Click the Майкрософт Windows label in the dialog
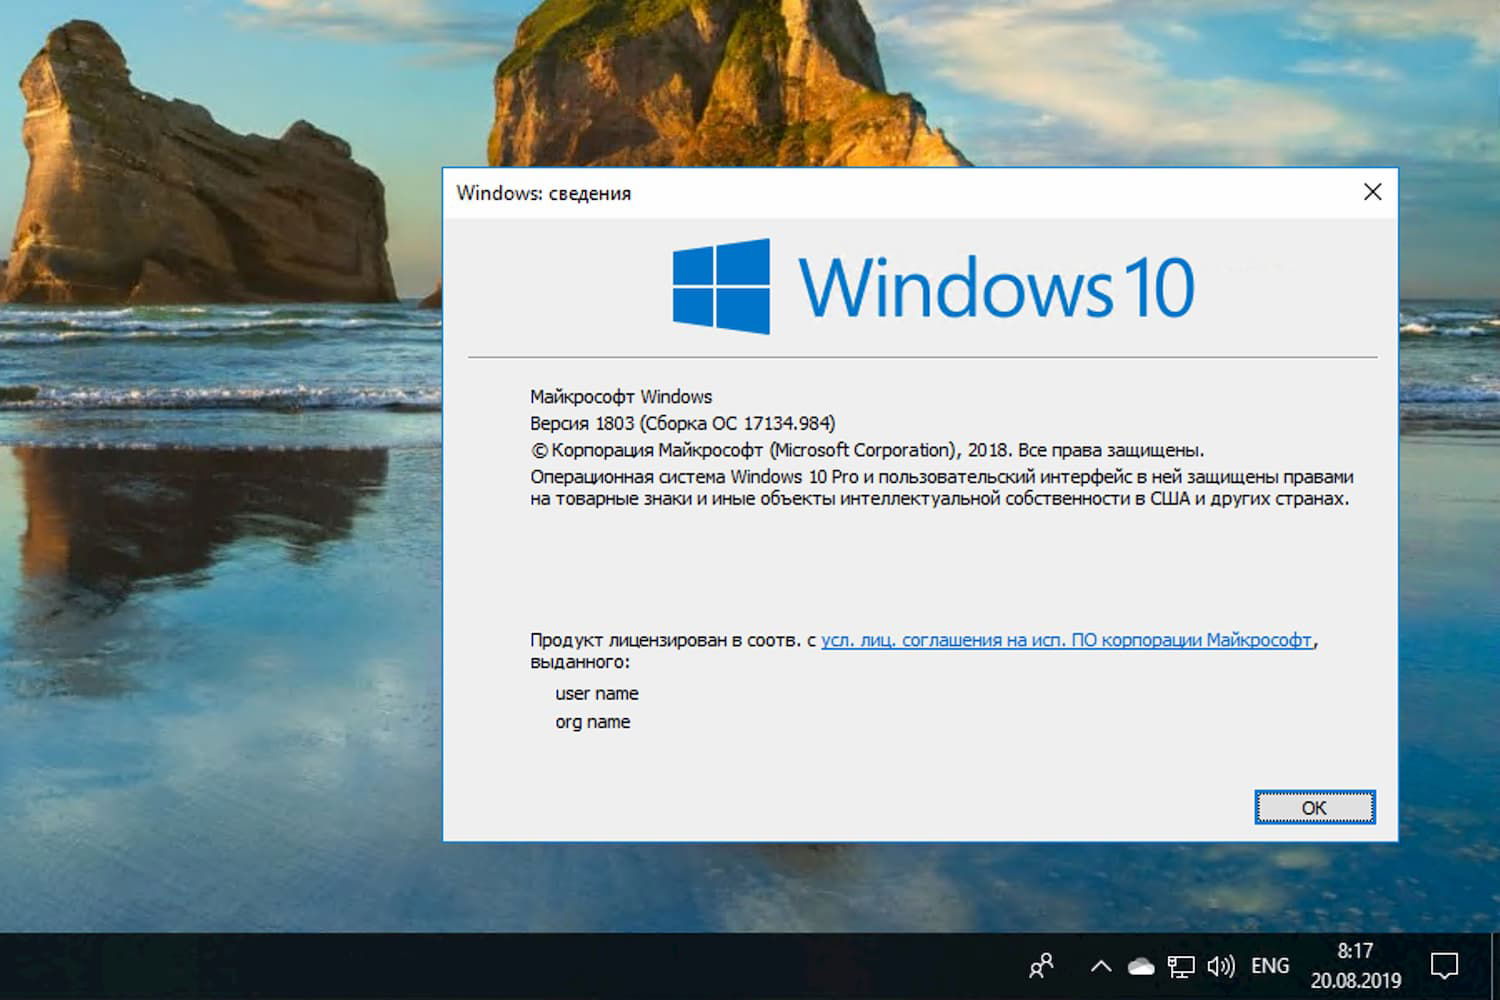 tap(621, 396)
